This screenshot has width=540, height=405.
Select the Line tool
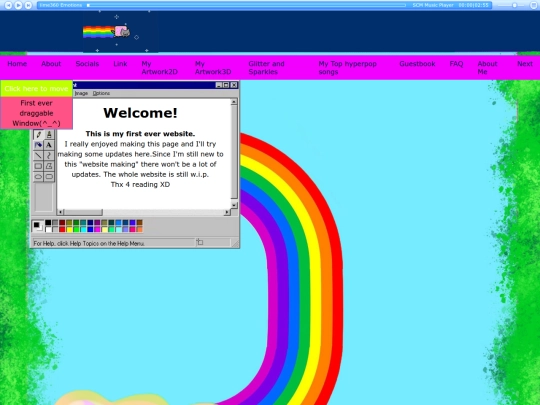[x=38, y=156]
